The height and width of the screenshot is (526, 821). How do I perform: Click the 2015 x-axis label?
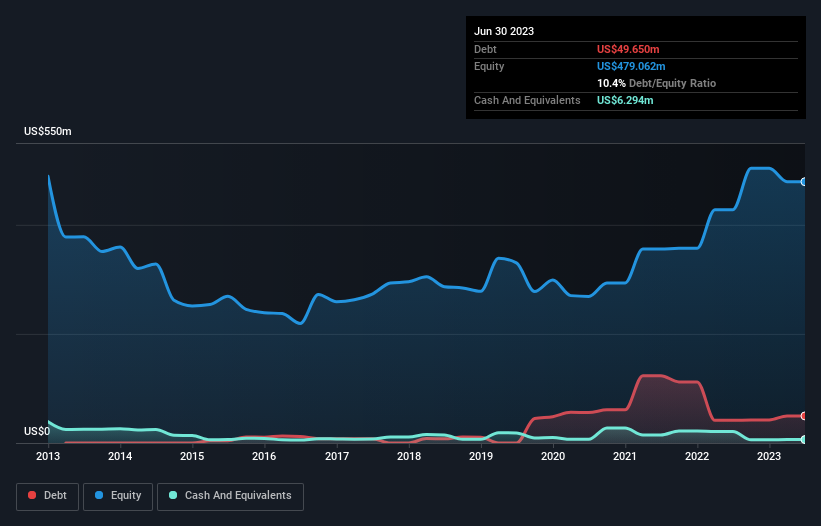(192, 456)
